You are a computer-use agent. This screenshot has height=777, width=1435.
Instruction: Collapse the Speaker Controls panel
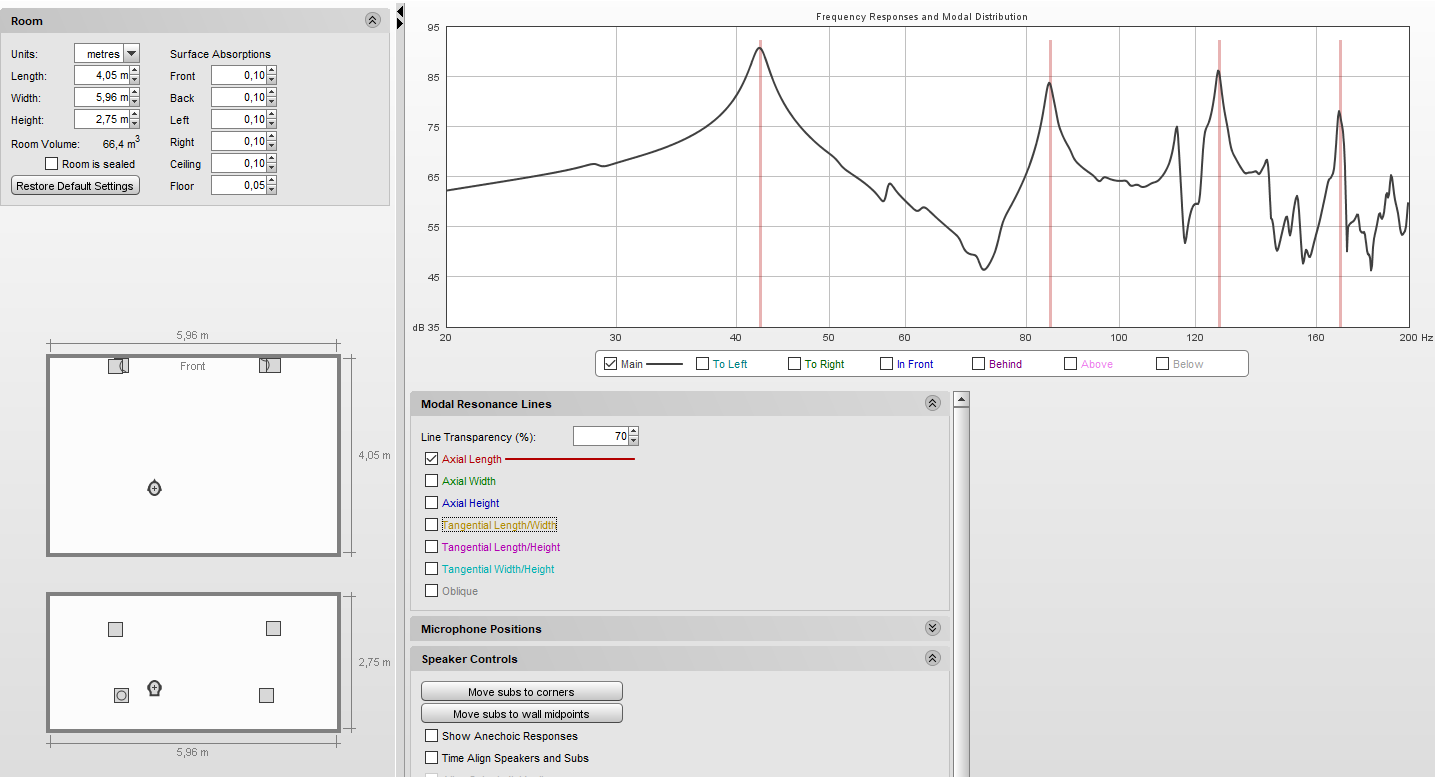point(932,659)
